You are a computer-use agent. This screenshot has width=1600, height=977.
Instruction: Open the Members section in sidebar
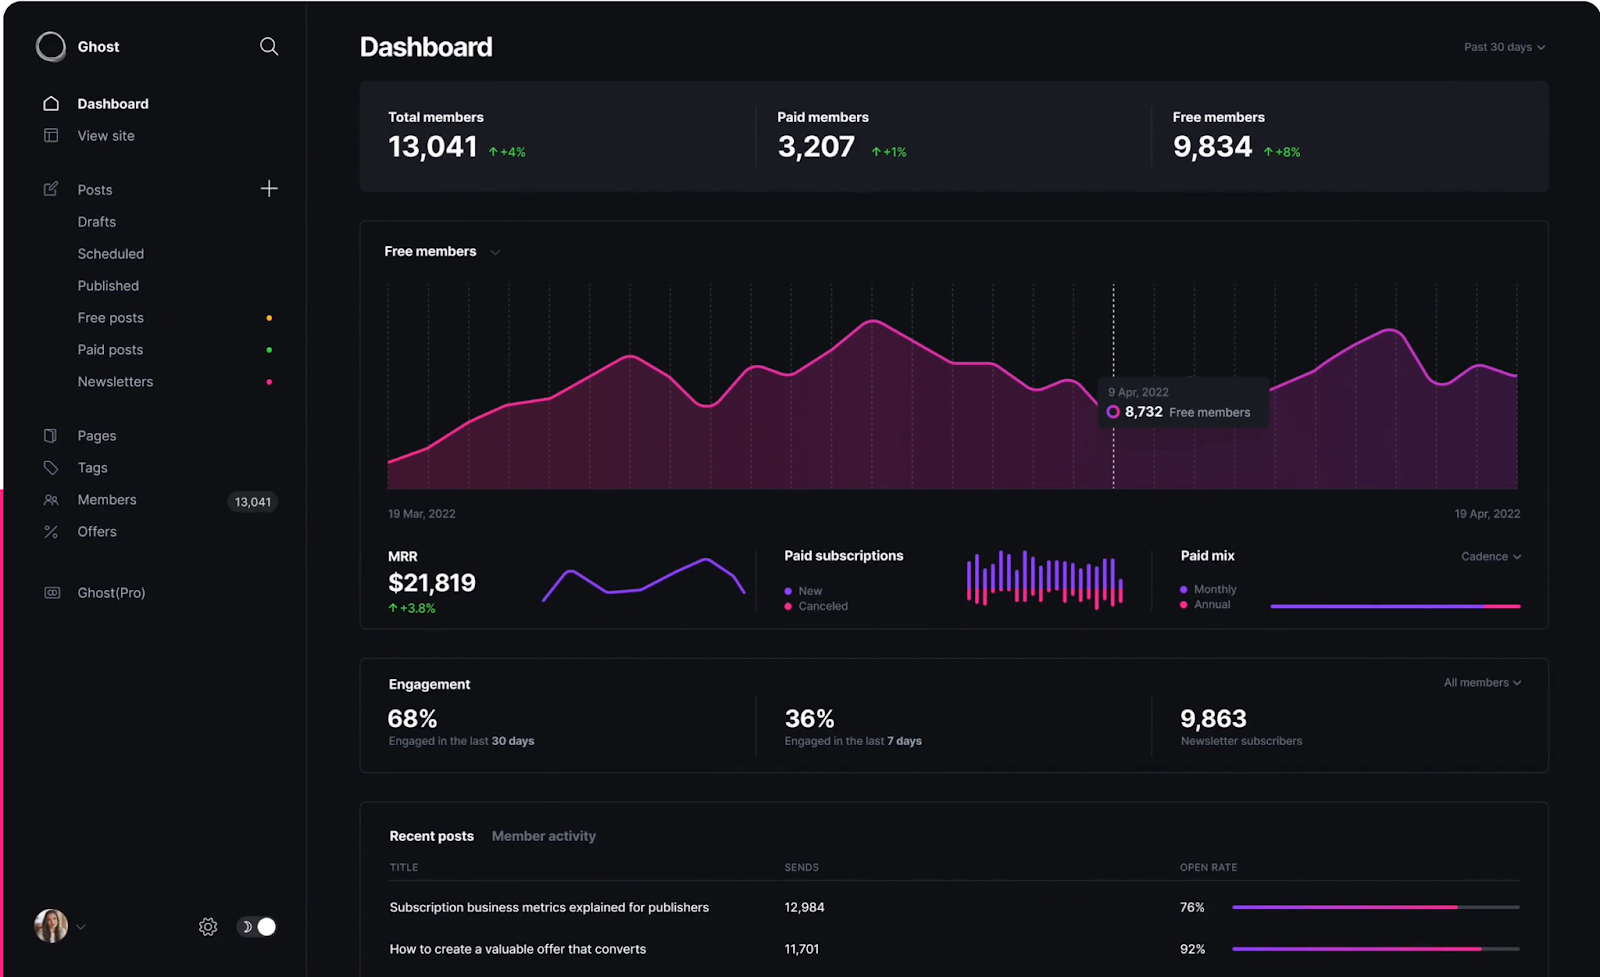pyautogui.click(x=107, y=500)
